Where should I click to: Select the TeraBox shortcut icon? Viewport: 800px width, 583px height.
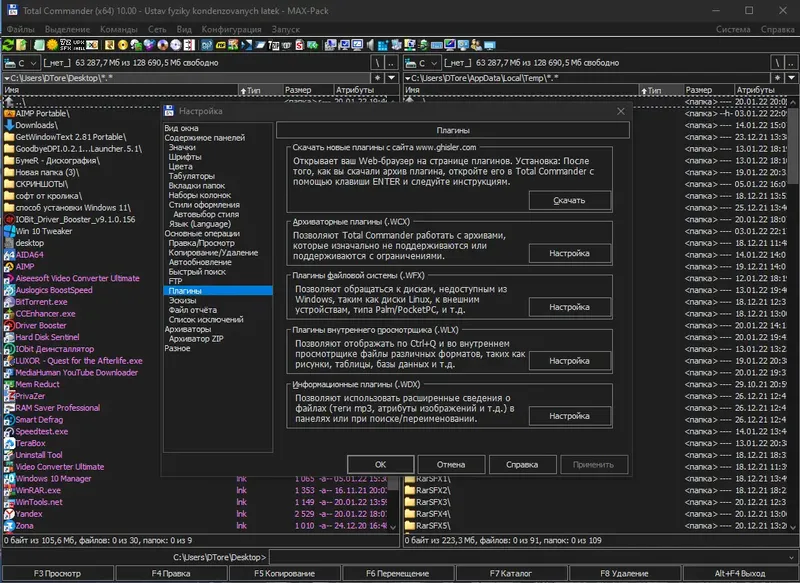9,443
